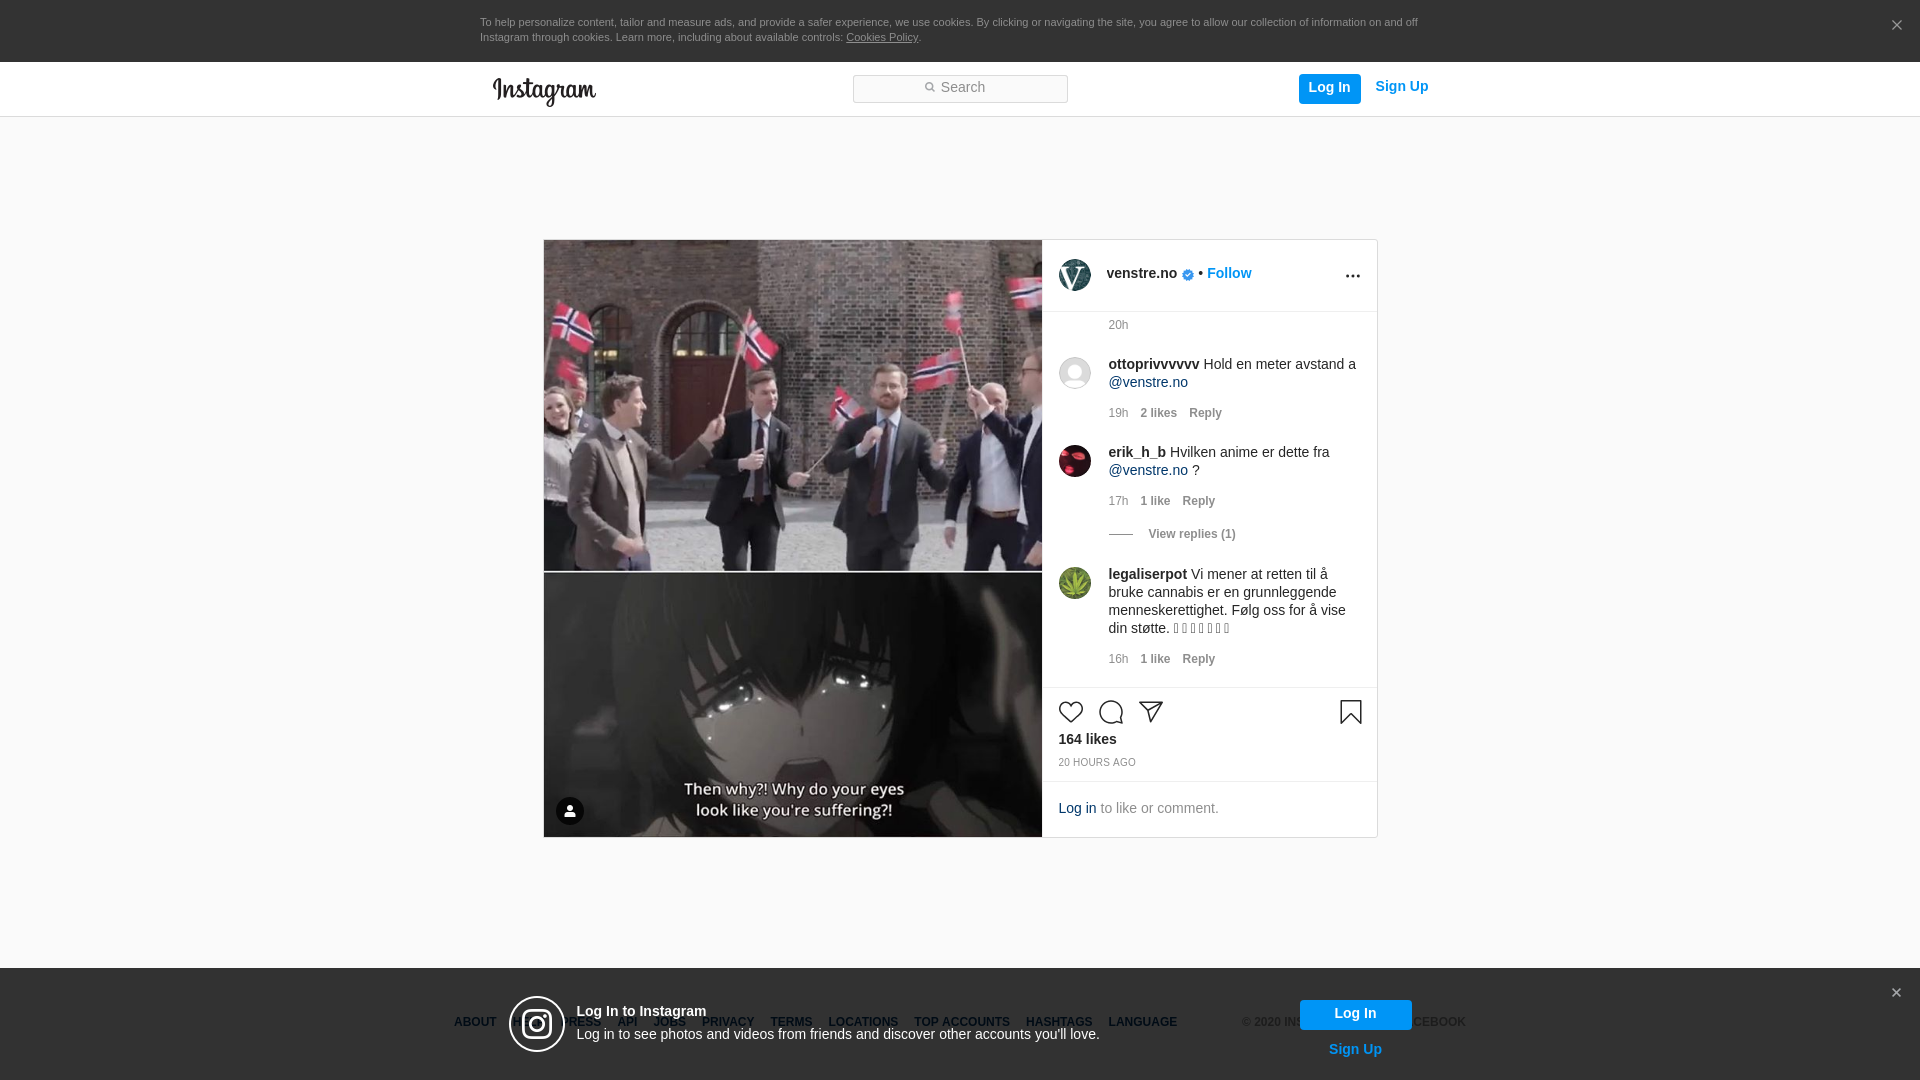Screen dimensions: 1920x1080
Task: Click the top Log In button
Action: (x=1330, y=88)
